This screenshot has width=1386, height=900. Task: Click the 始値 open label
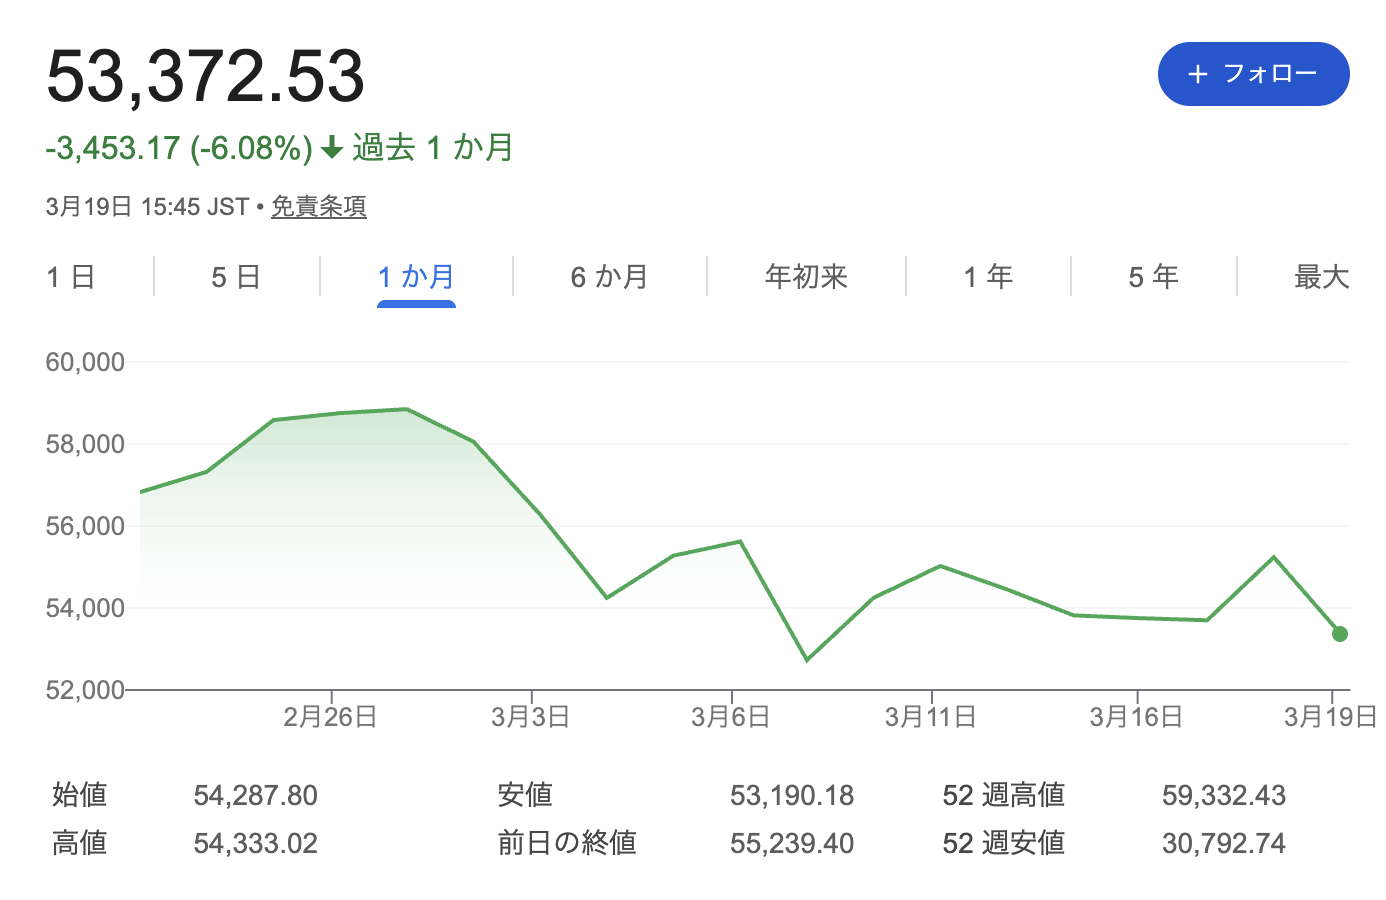click(x=79, y=795)
